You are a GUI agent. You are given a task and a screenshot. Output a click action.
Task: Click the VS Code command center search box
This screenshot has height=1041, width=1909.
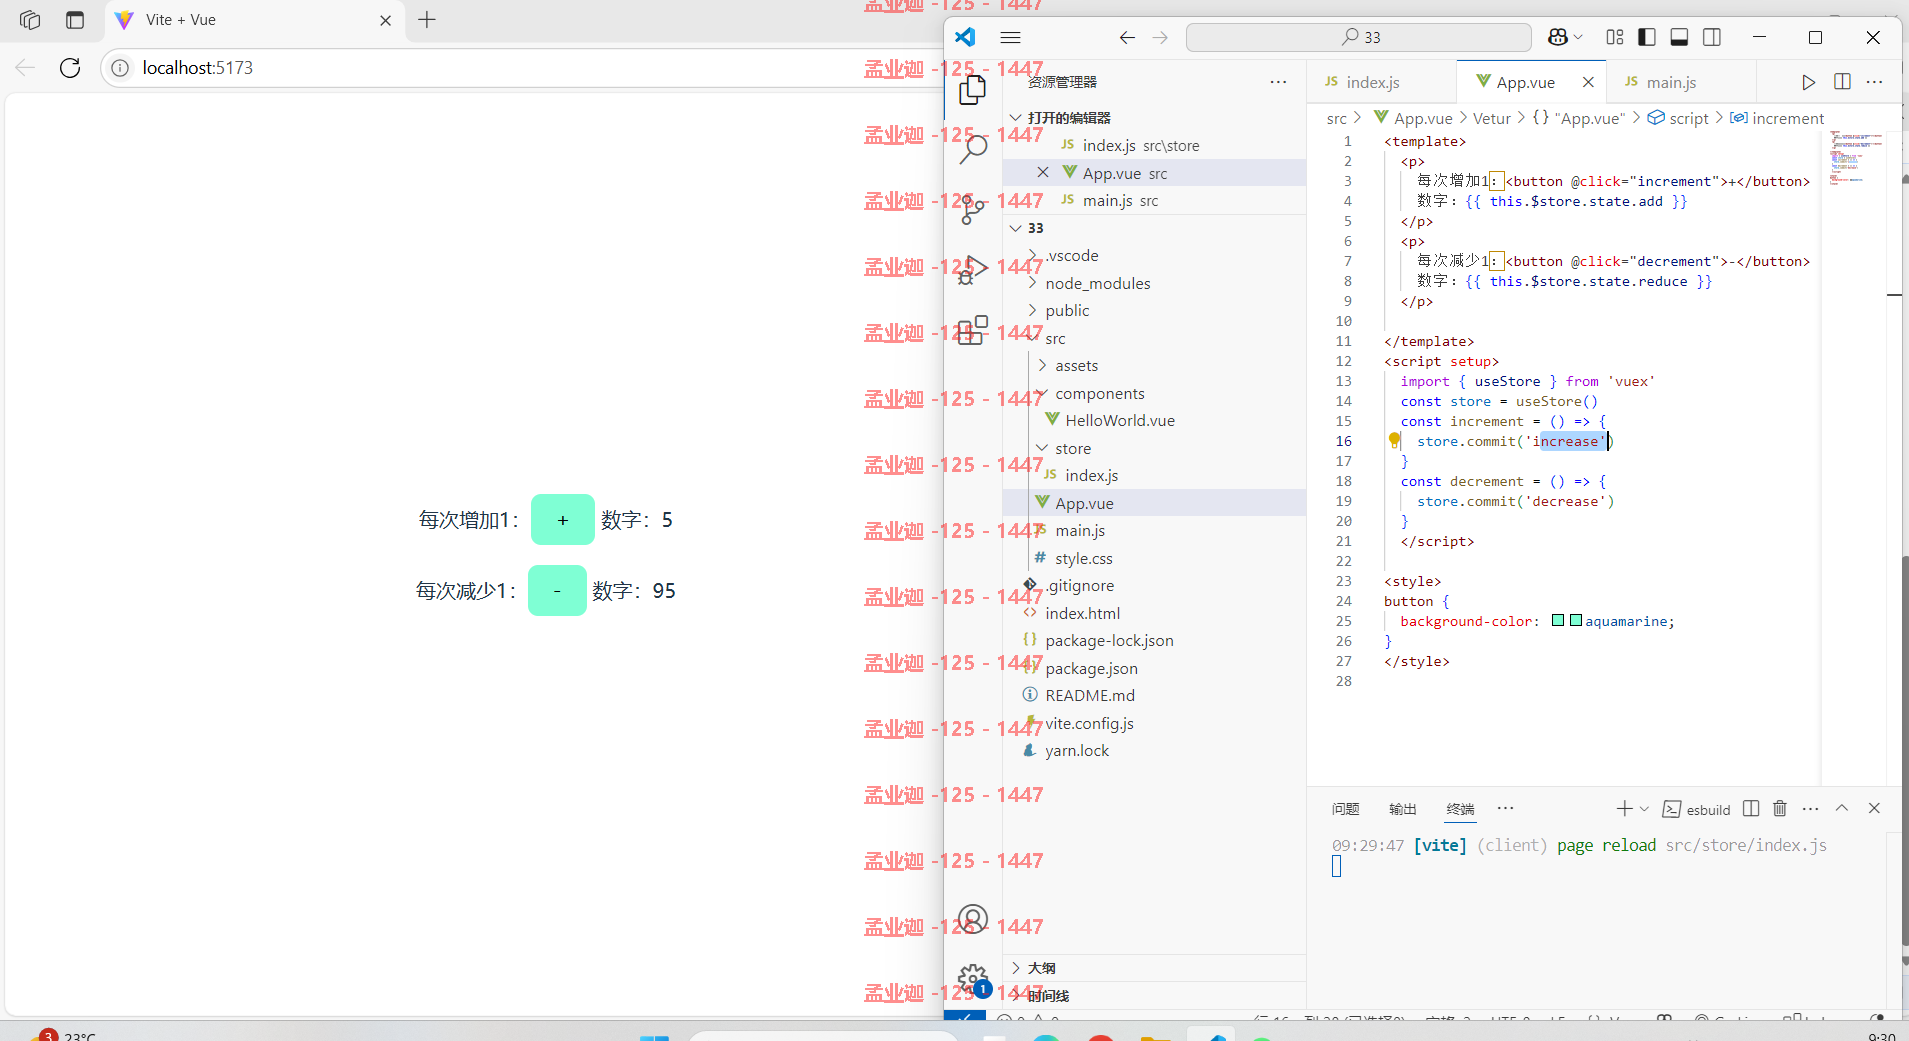pyautogui.click(x=1358, y=37)
